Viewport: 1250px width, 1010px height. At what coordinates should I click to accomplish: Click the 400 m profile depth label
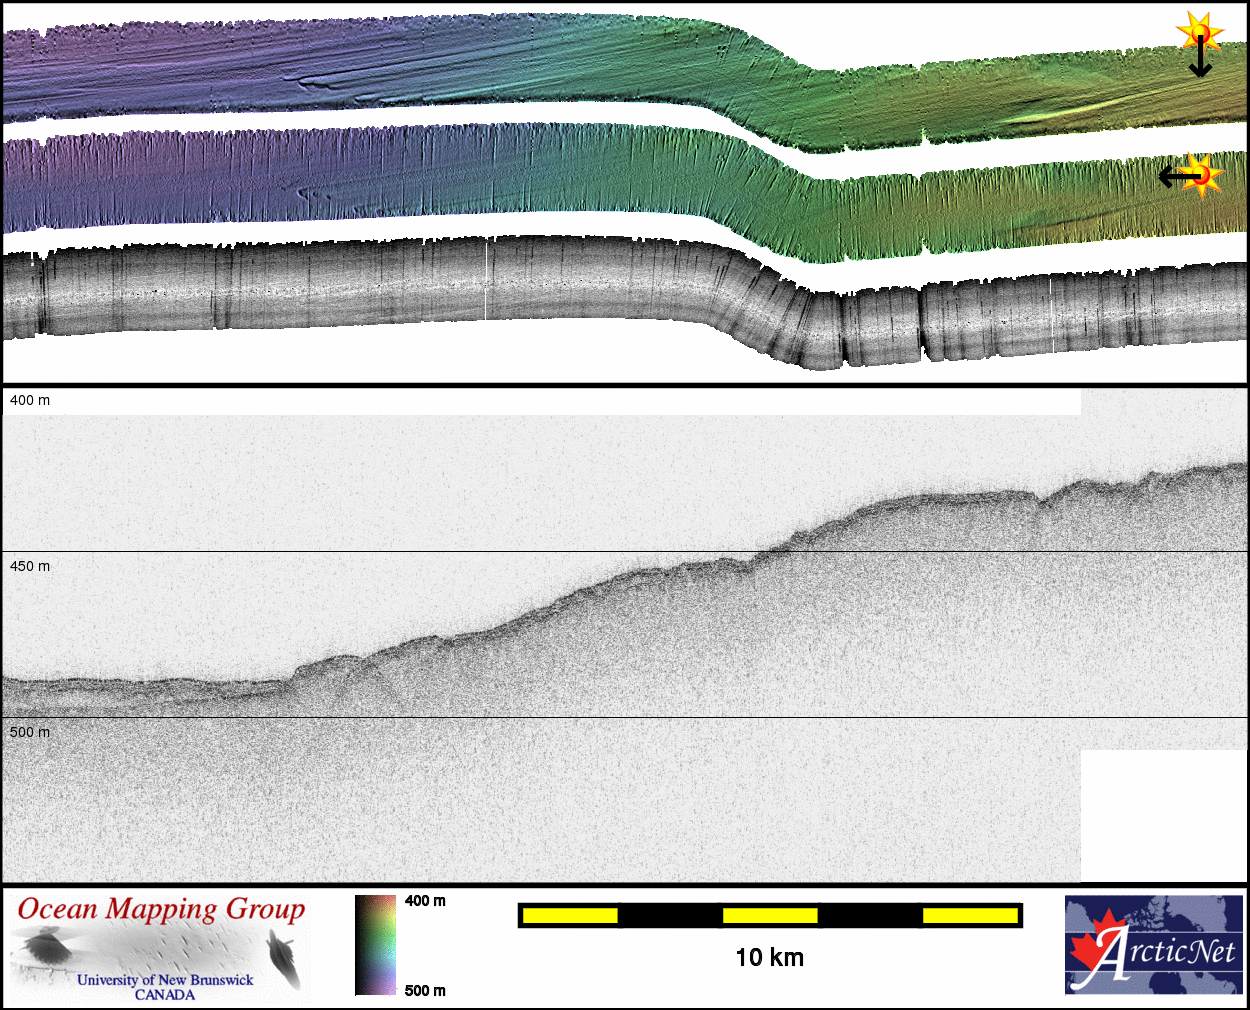click(x=30, y=400)
